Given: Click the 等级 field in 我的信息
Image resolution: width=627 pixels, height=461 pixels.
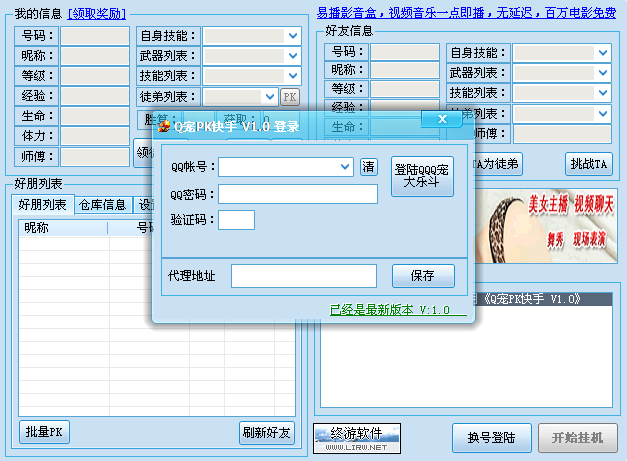Looking at the screenshot, I should pos(95,76).
